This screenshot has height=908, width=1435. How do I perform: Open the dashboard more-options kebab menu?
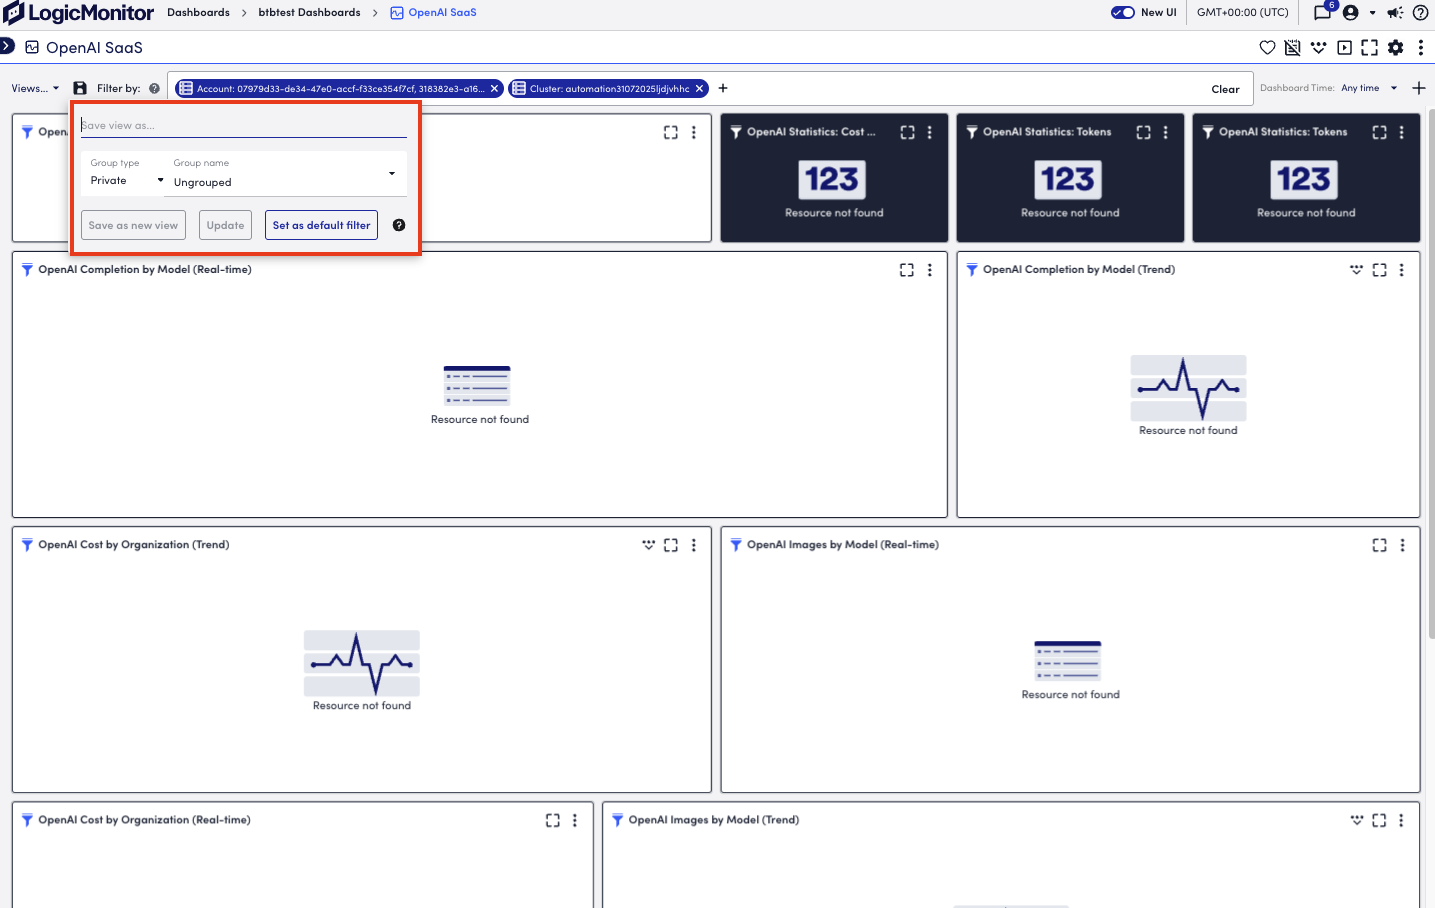click(1421, 47)
